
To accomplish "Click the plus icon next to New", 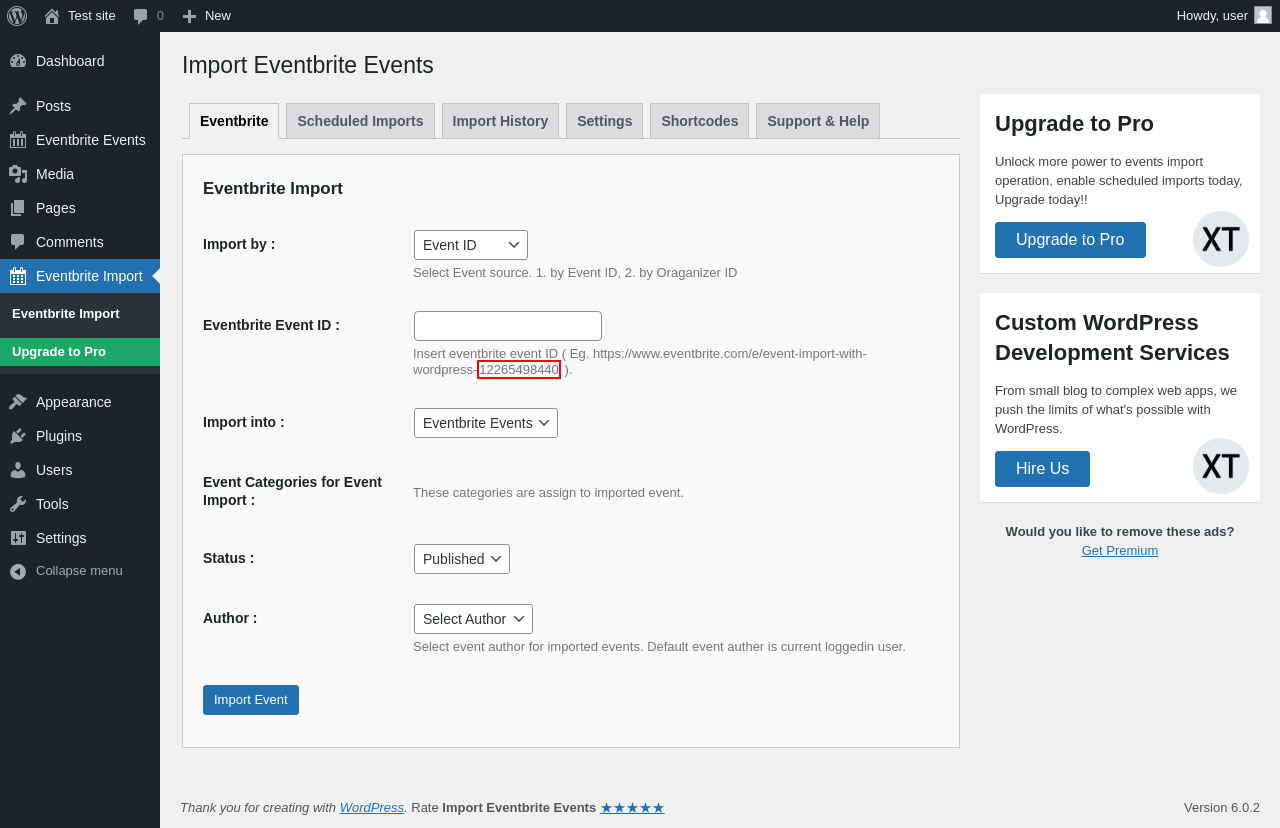I will (x=189, y=16).
